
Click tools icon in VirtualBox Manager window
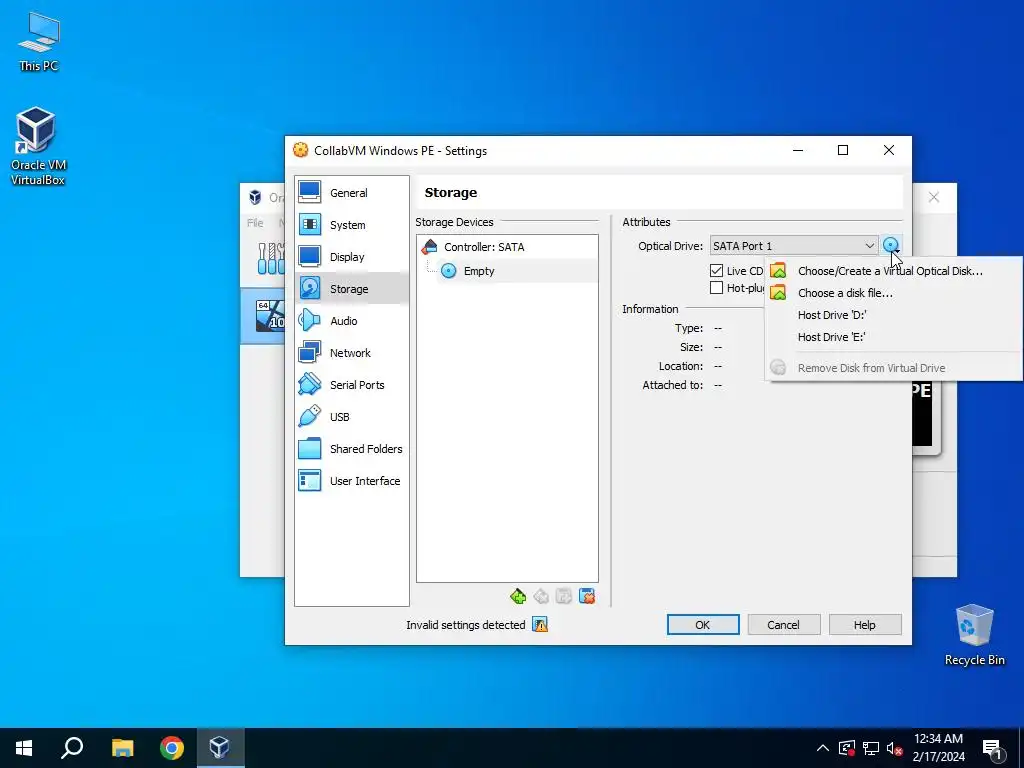pos(270,259)
